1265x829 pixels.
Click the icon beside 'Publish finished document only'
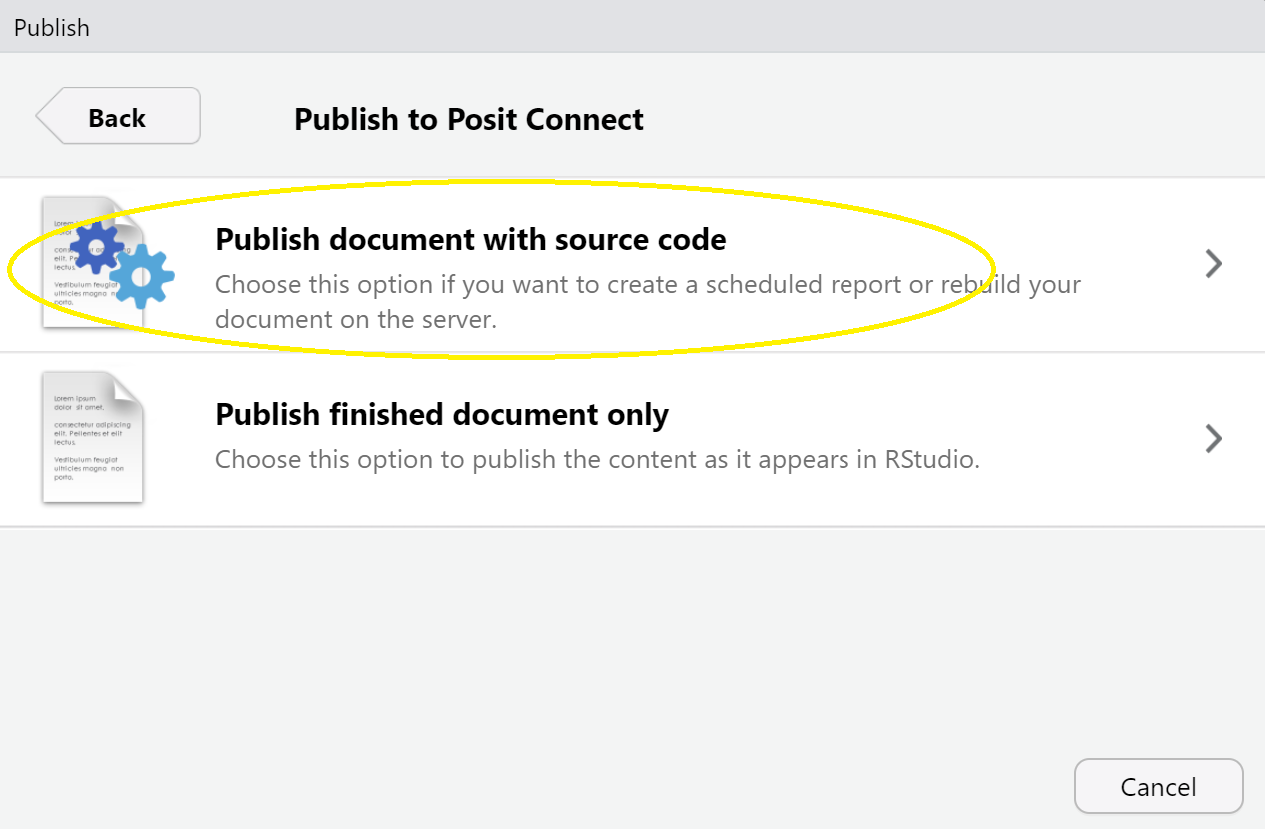pyautogui.click(x=92, y=437)
